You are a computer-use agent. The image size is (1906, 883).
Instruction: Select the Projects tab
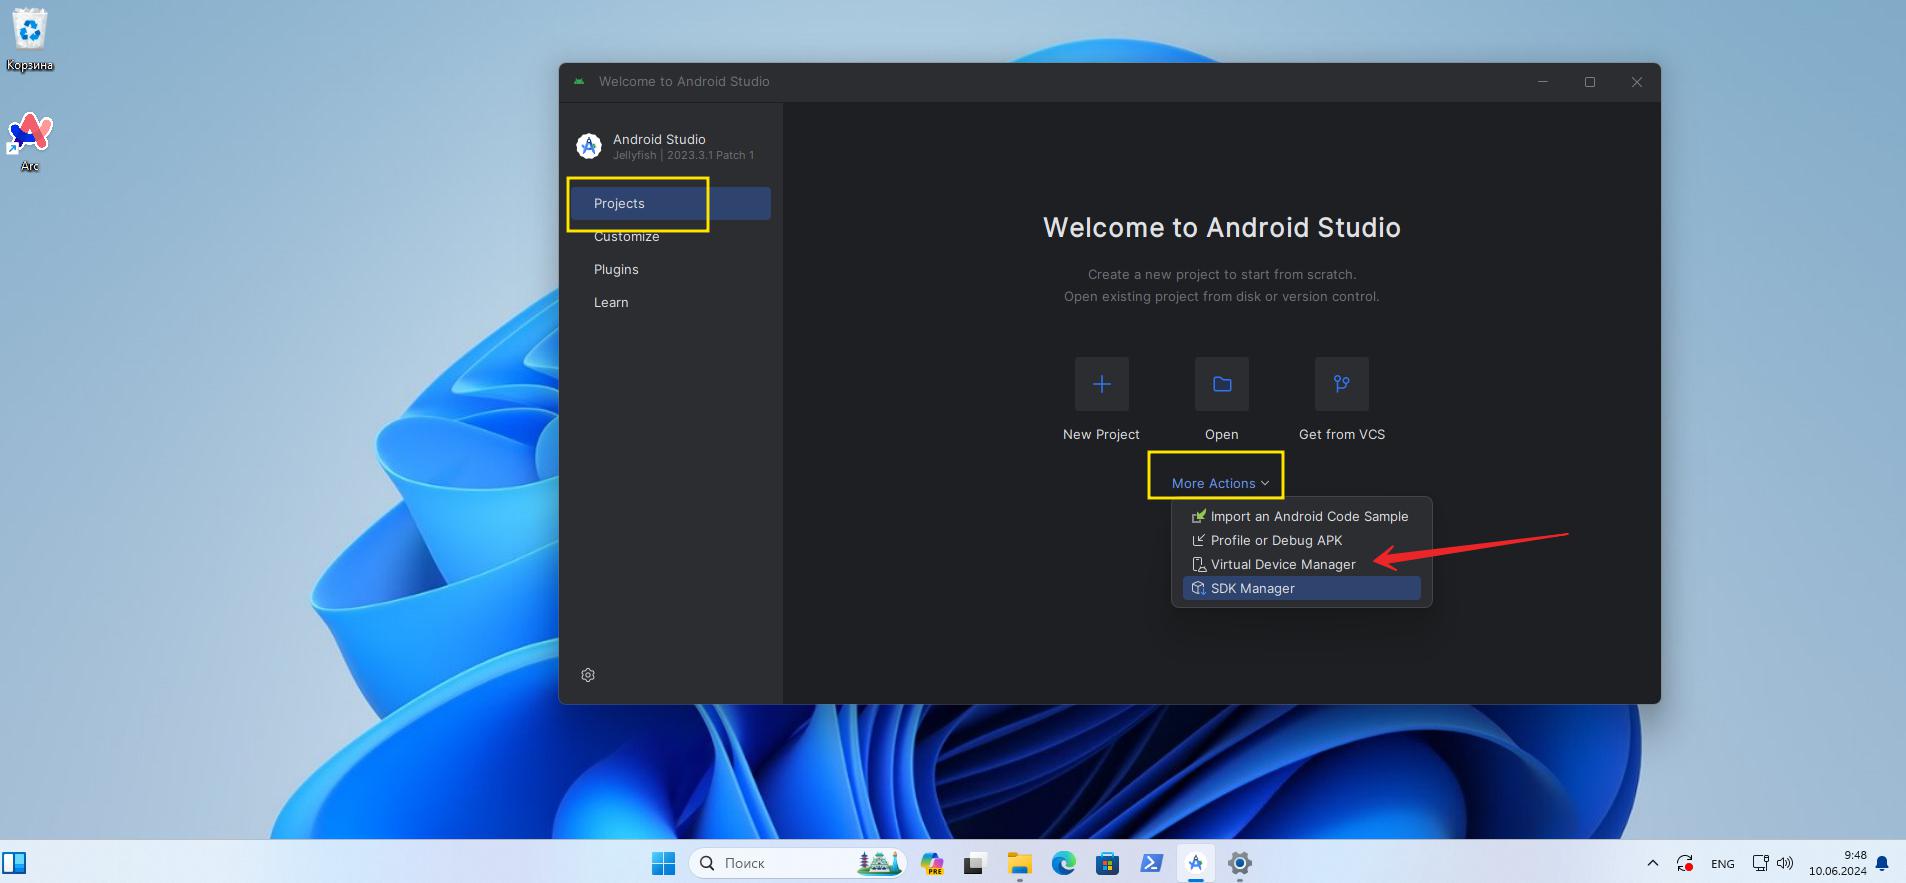(x=670, y=203)
